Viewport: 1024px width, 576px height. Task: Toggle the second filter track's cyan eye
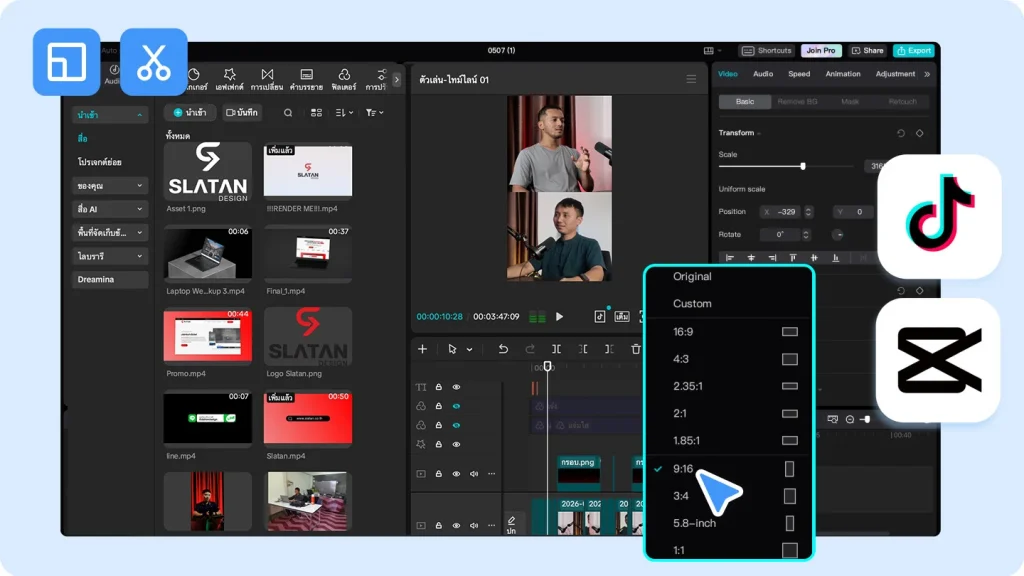[x=456, y=425]
